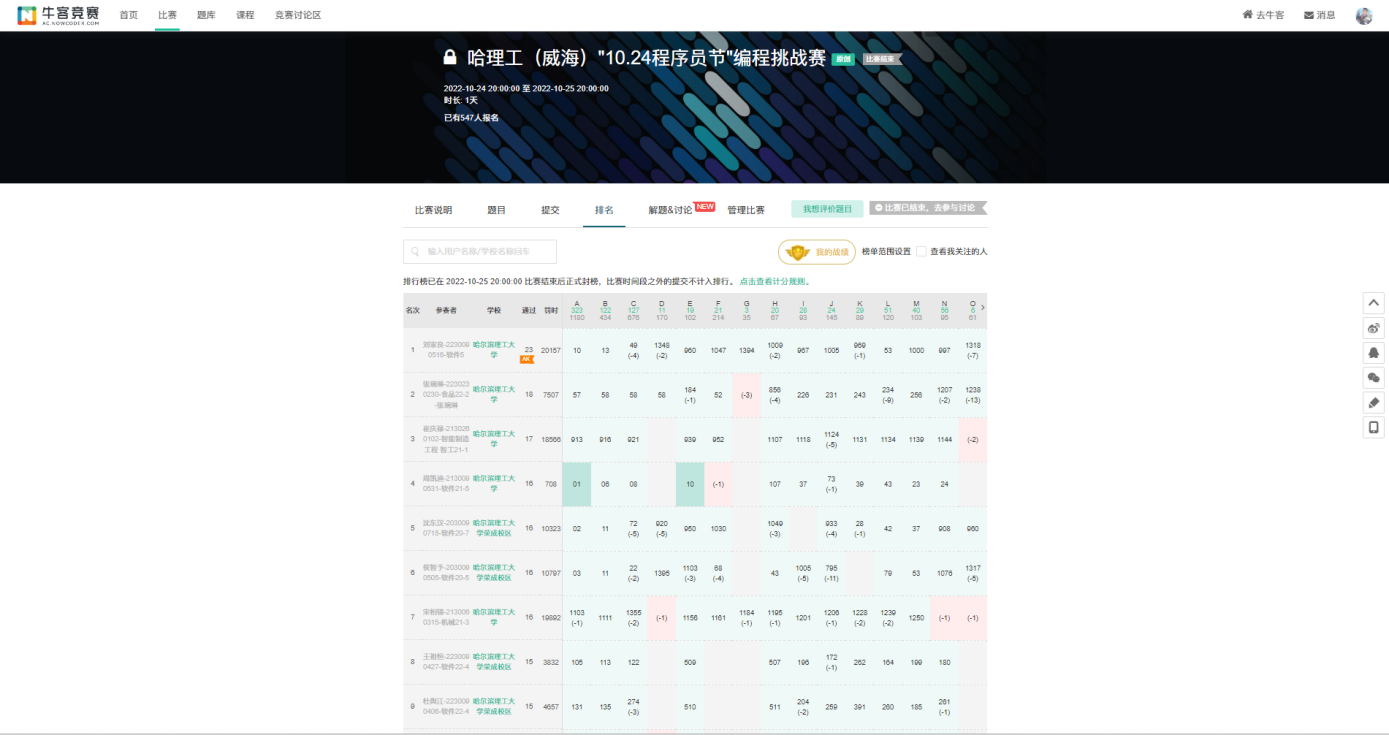
Task: Open problem D column header
Action: point(662,310)
